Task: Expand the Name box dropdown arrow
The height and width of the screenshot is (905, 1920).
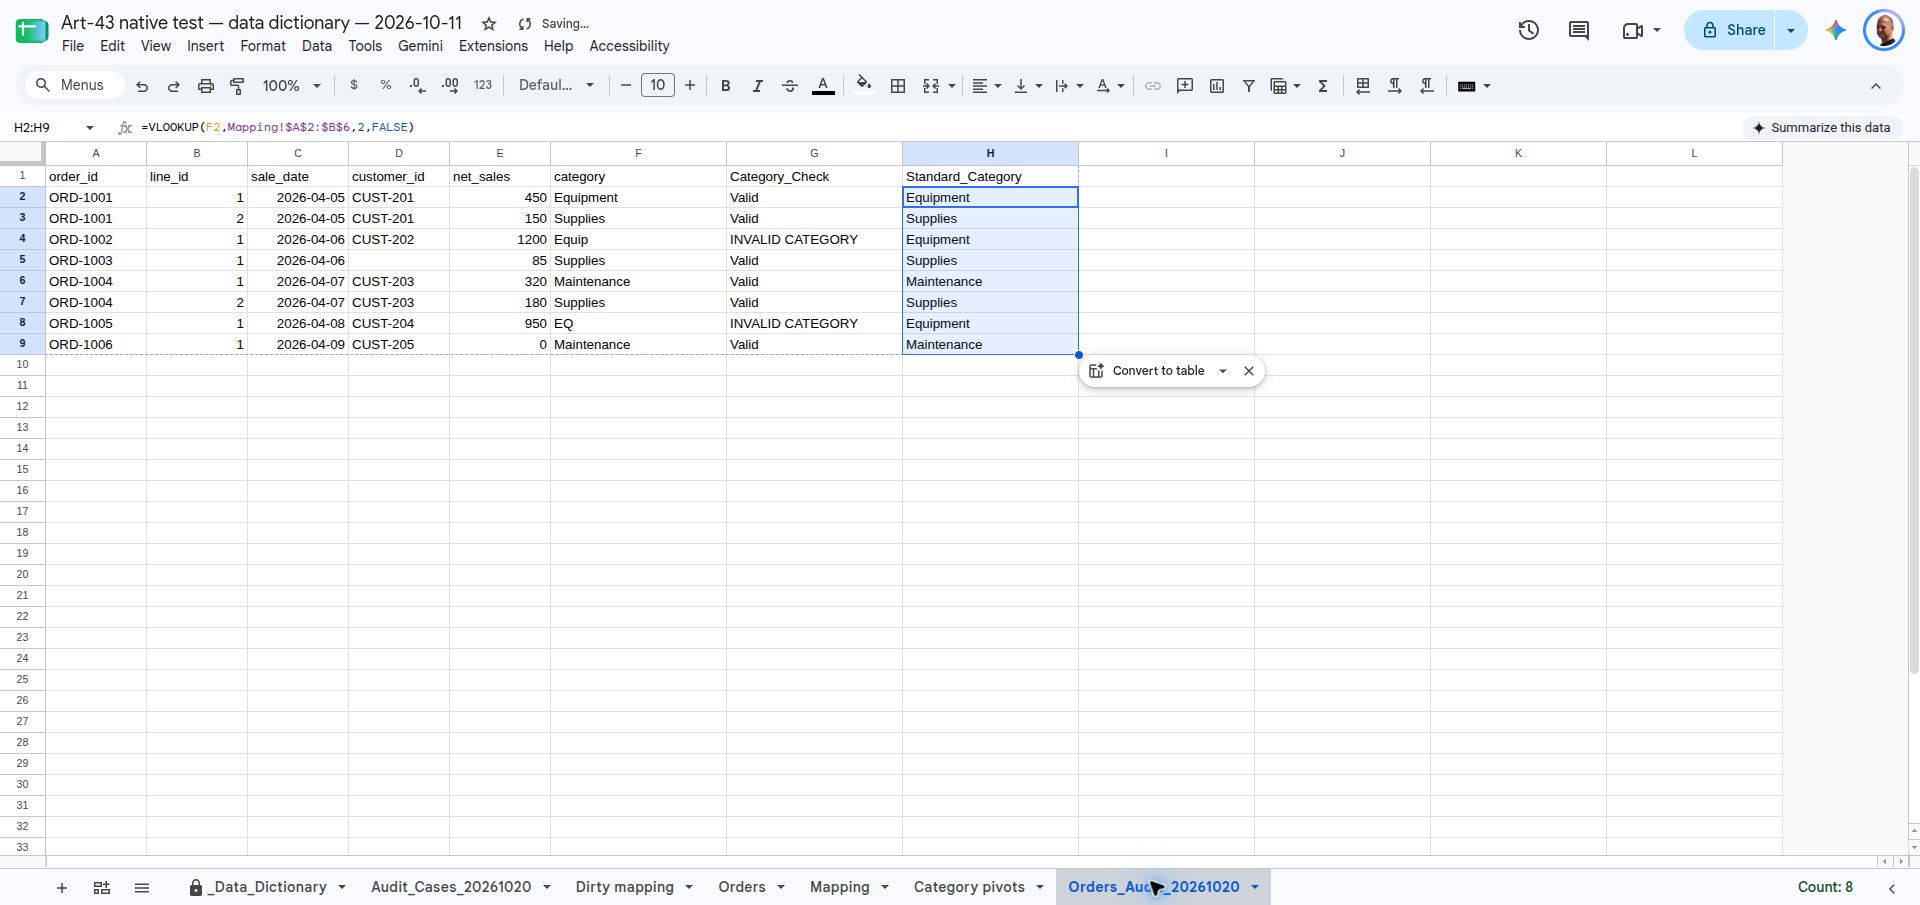Action: pos(90,127)
